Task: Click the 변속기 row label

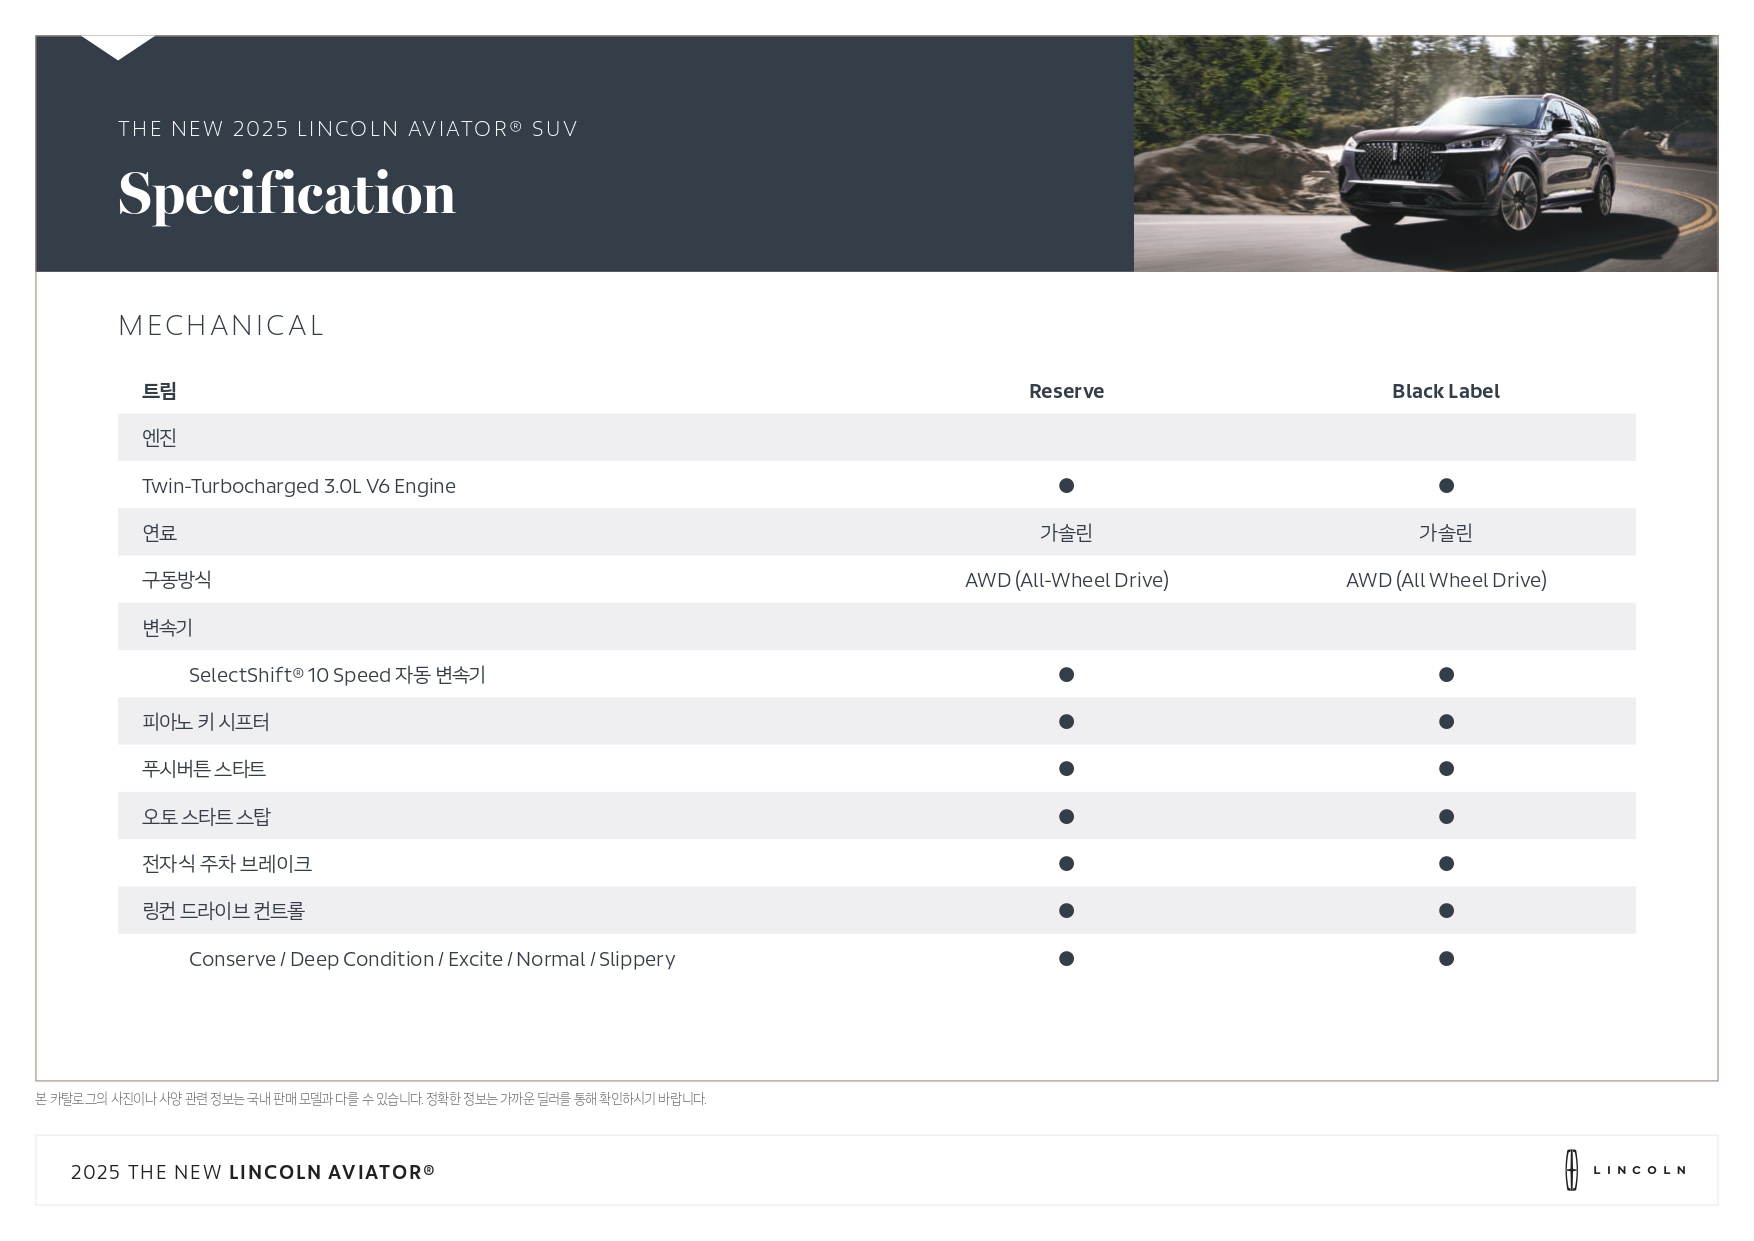Action: point(167,628)
